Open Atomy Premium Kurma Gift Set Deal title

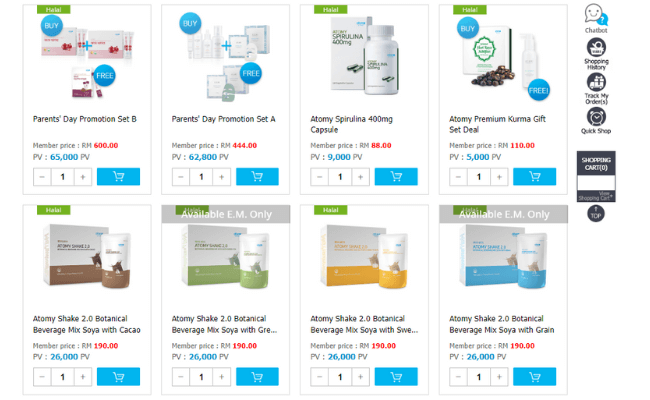coord(497,124)
